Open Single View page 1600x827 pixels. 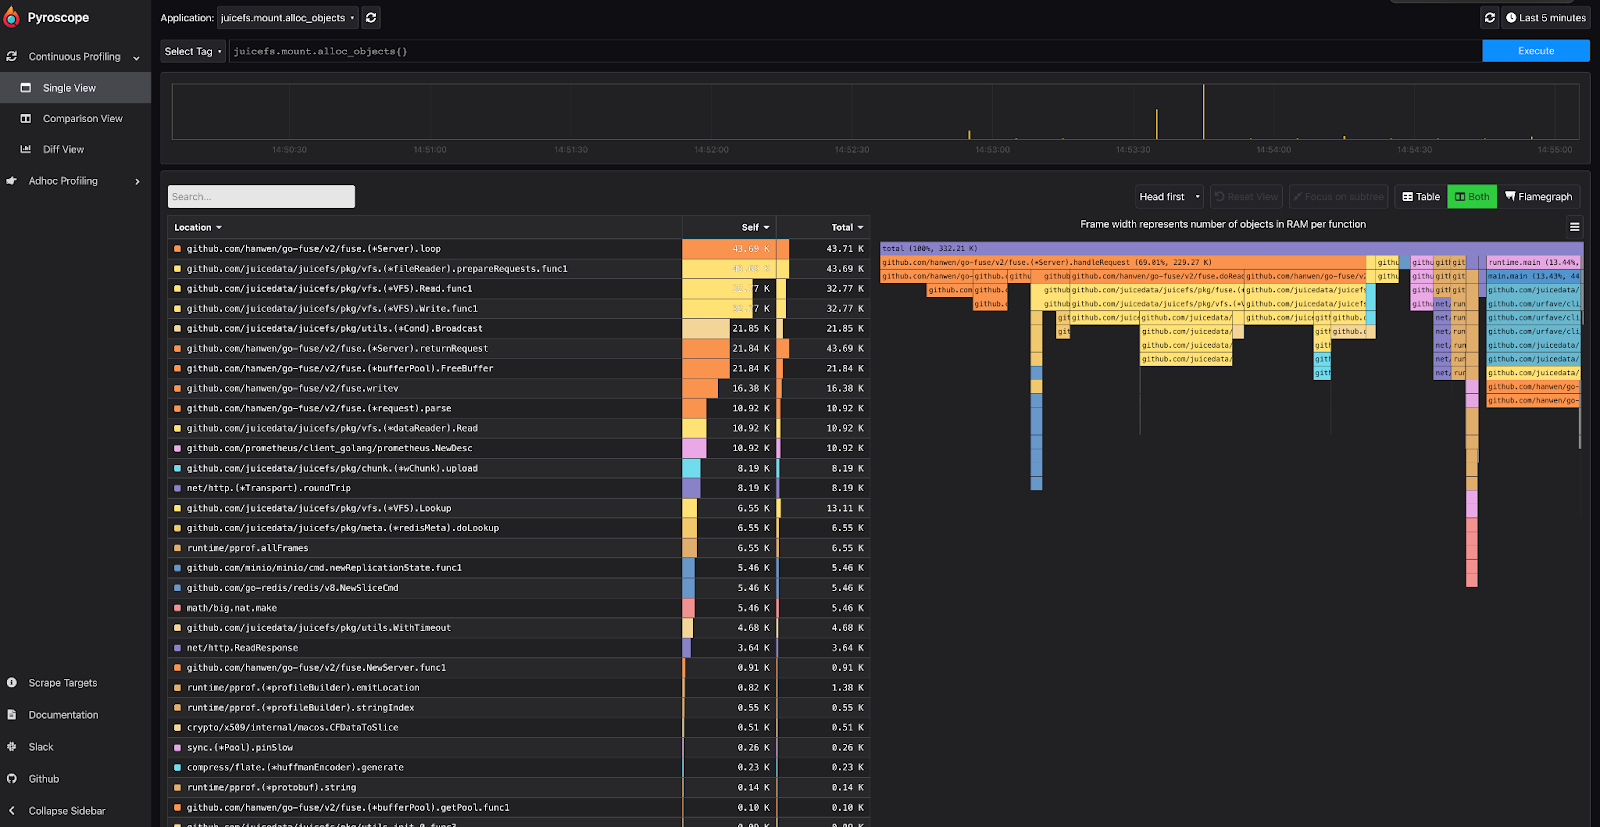point(75,88)
